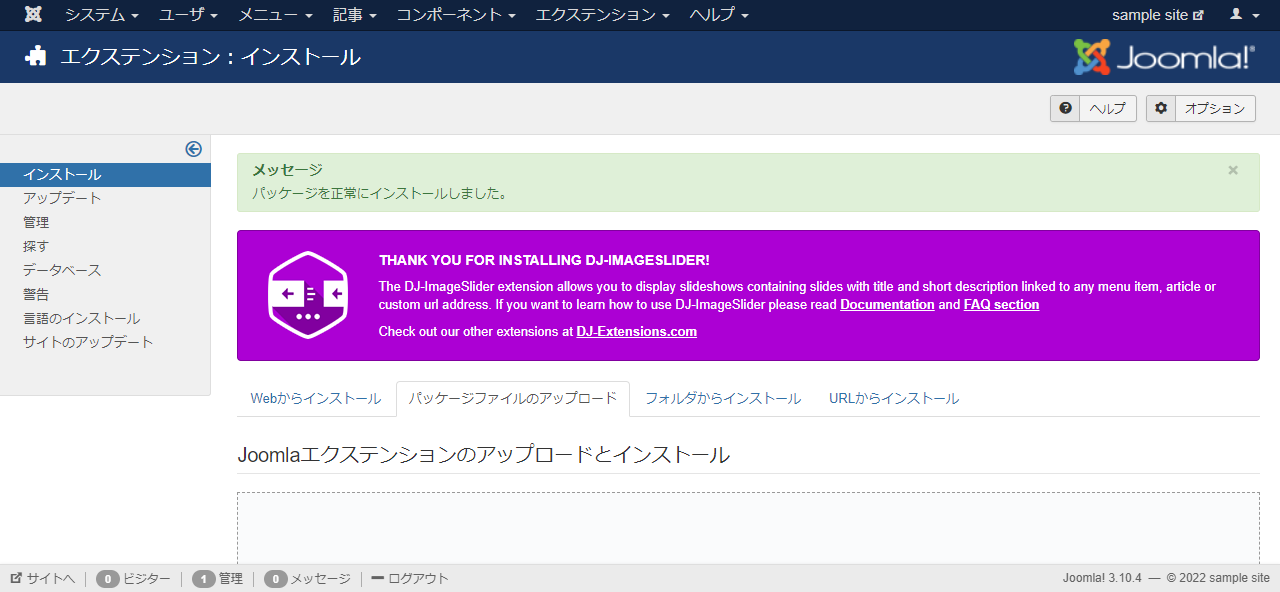Select アップデート in the sidebar
The height and width of the screenshot is (592, 1280).
point(62,198)
